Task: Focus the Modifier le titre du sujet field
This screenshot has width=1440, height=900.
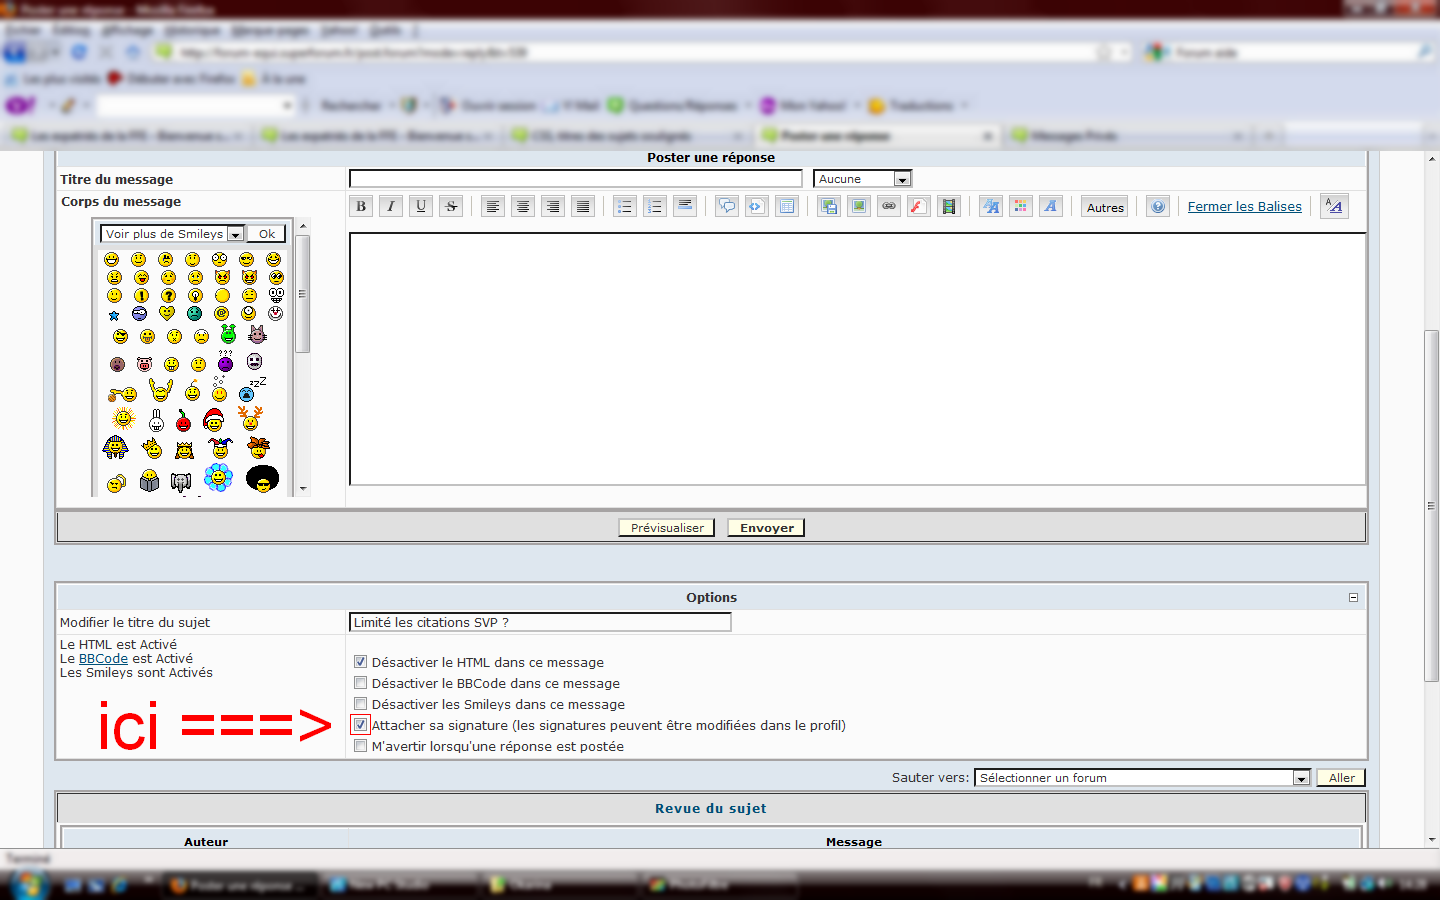Action: pos(540,622)
